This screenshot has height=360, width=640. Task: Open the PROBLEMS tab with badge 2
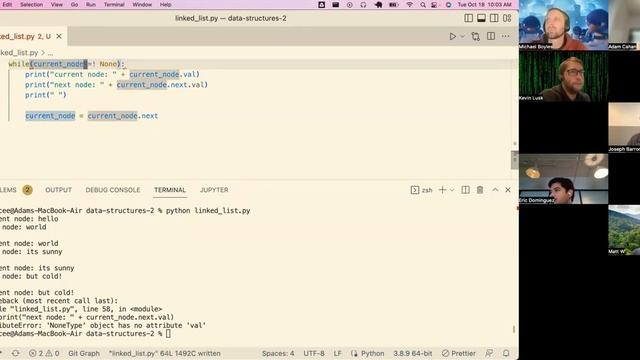click(16, 190)
